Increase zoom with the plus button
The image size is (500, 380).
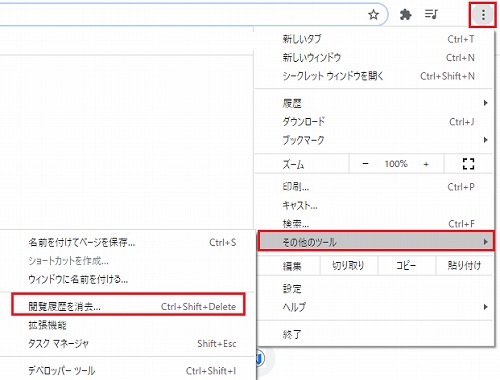coord(426,164)
